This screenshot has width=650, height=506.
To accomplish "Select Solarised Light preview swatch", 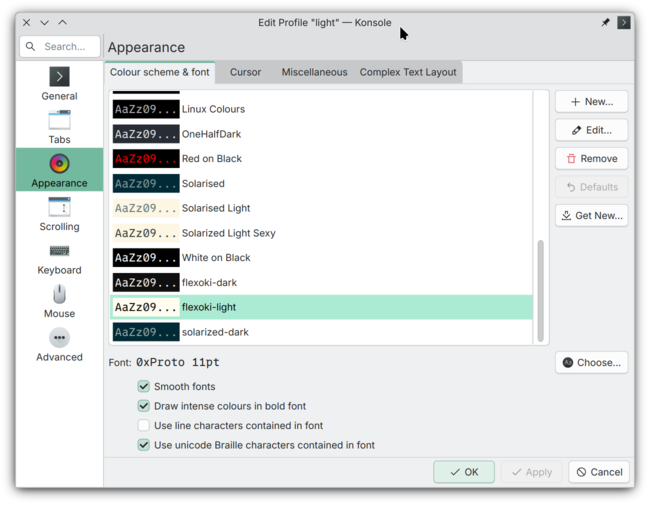I will click(146, 208).
